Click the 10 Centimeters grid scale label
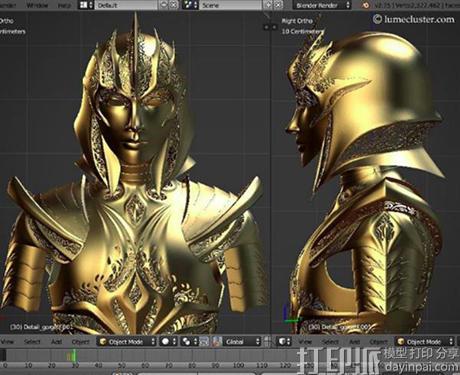Screen dimensions: 460x375 click(x=302, y=31)
